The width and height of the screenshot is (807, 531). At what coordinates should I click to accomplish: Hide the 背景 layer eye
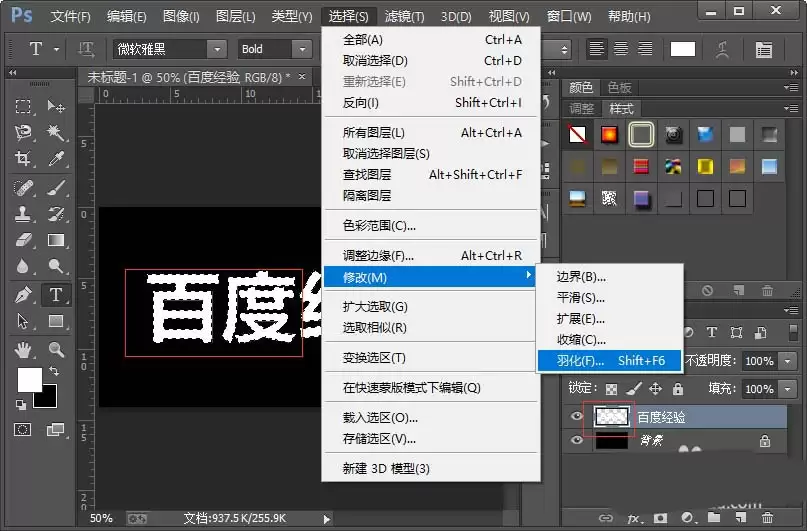tap(576, 440)
